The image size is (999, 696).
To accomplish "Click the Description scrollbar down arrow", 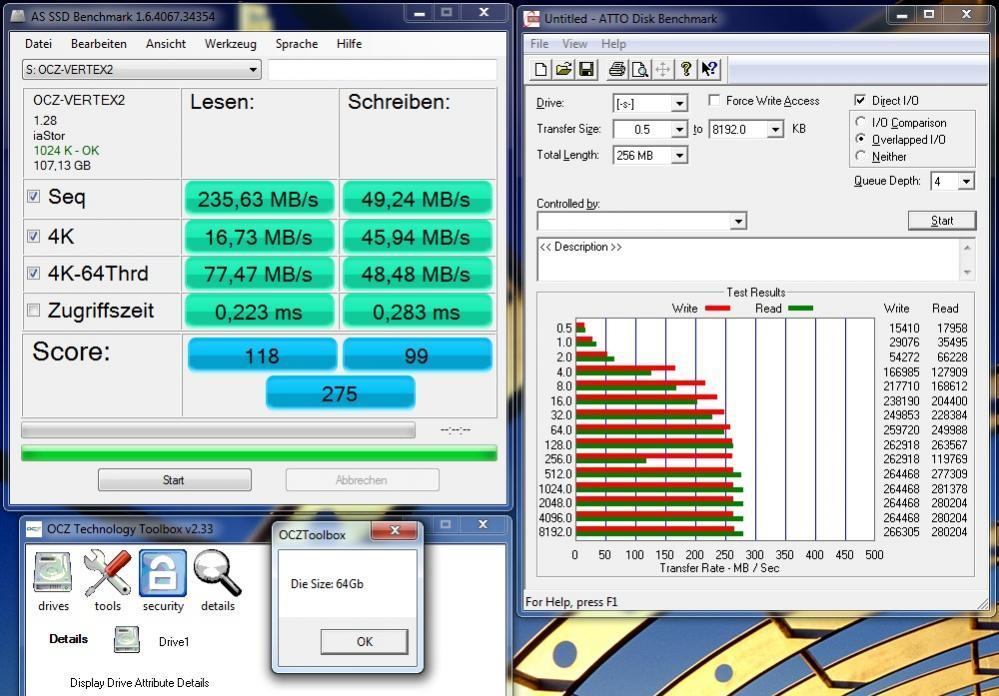I will 967,272.
